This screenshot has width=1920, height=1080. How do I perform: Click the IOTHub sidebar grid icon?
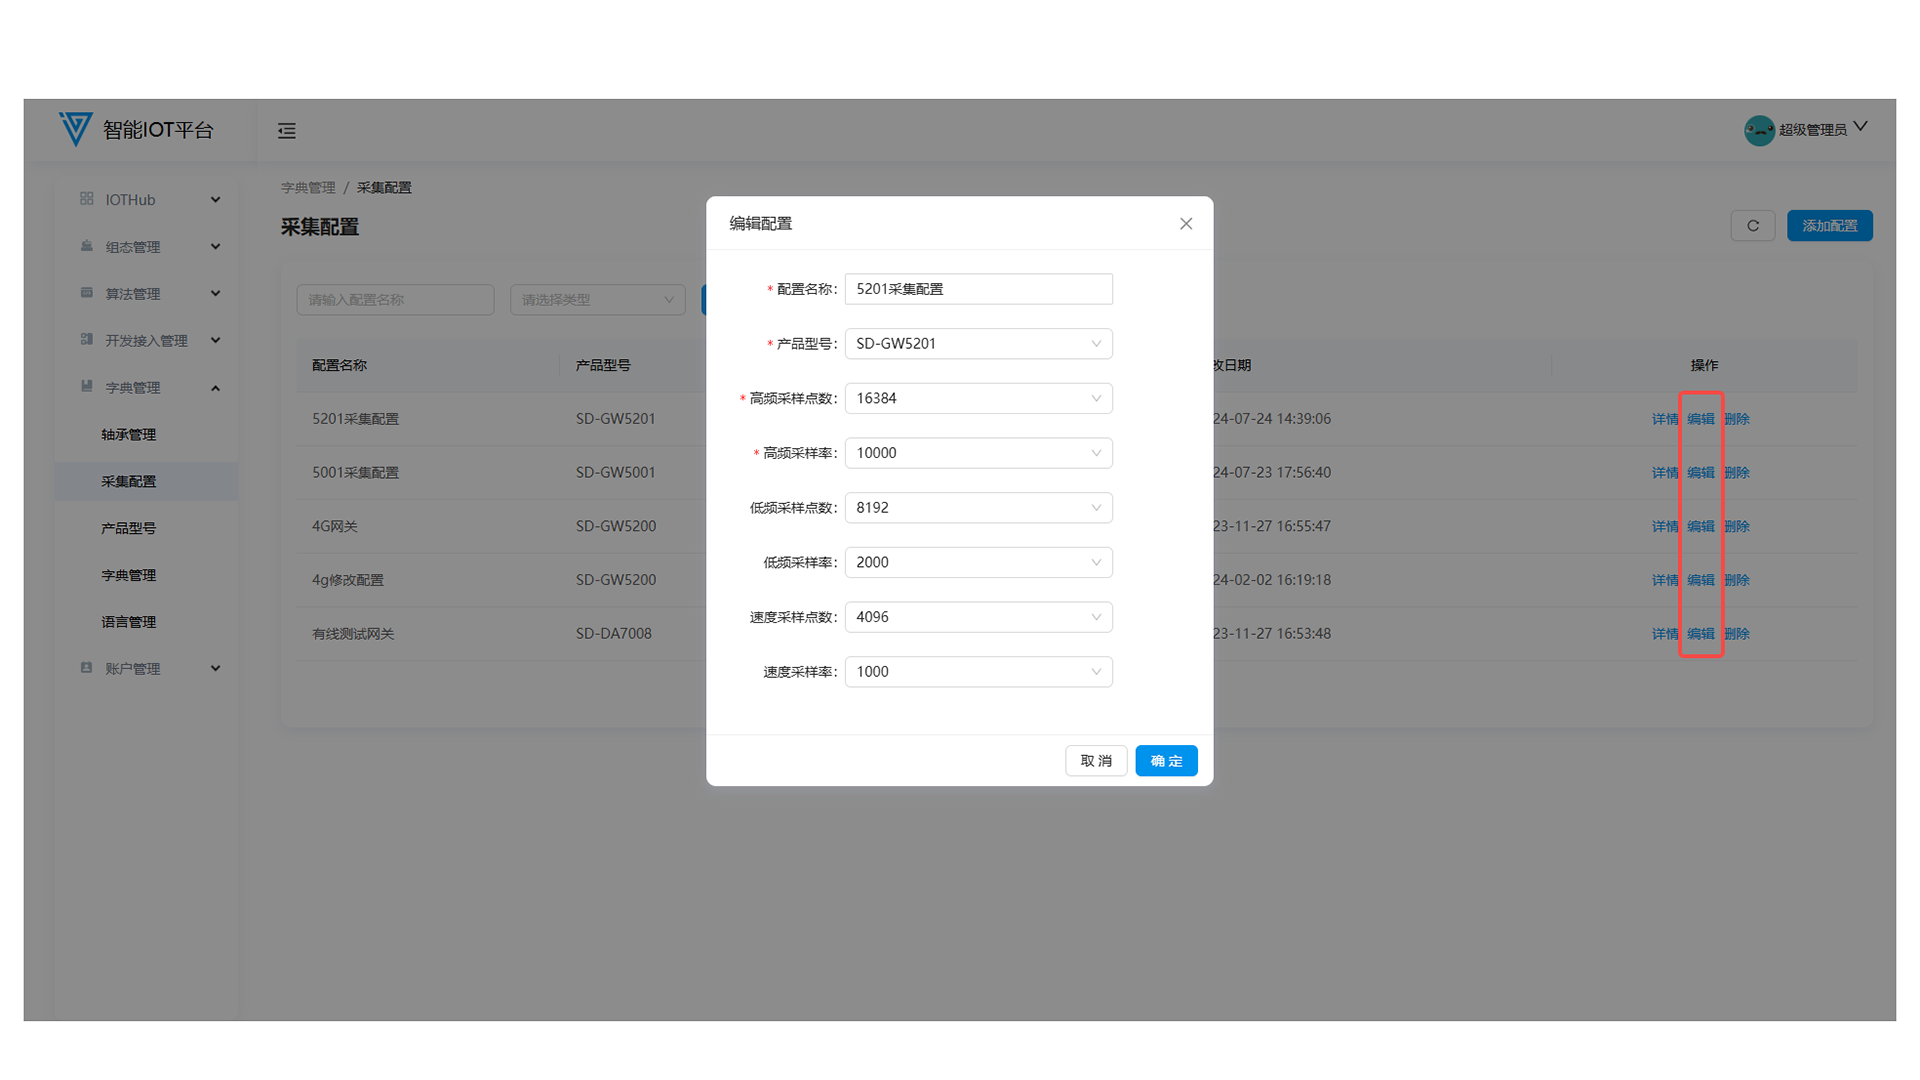tap(87, 199)
